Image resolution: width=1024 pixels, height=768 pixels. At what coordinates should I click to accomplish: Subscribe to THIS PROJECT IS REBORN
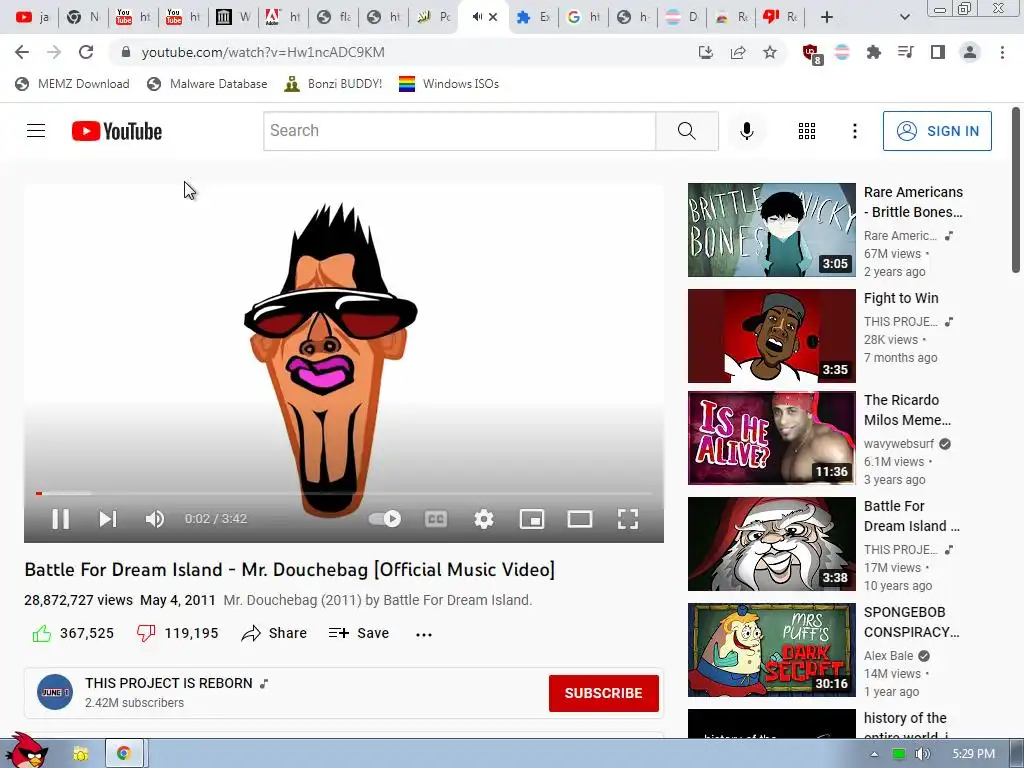coord(603,693)
